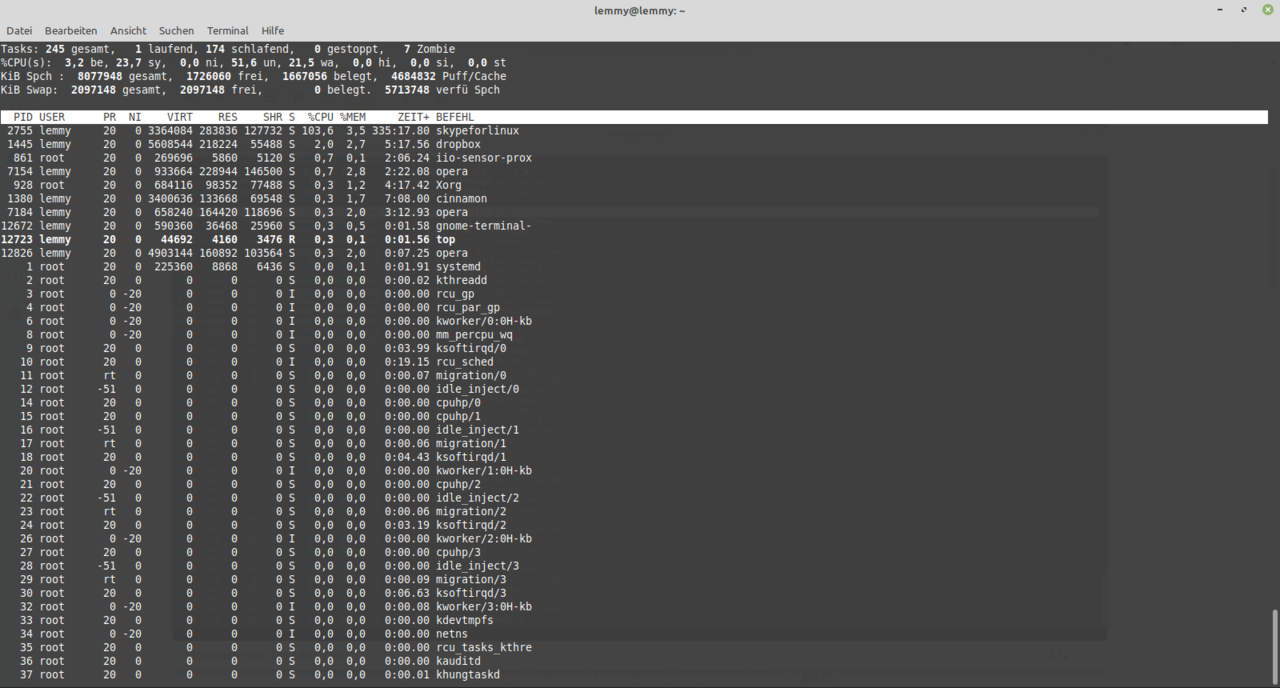Click the USER column header
The height and width of the screenshot is (688, 1280).
pyautogui.click(x=52, y=117)
